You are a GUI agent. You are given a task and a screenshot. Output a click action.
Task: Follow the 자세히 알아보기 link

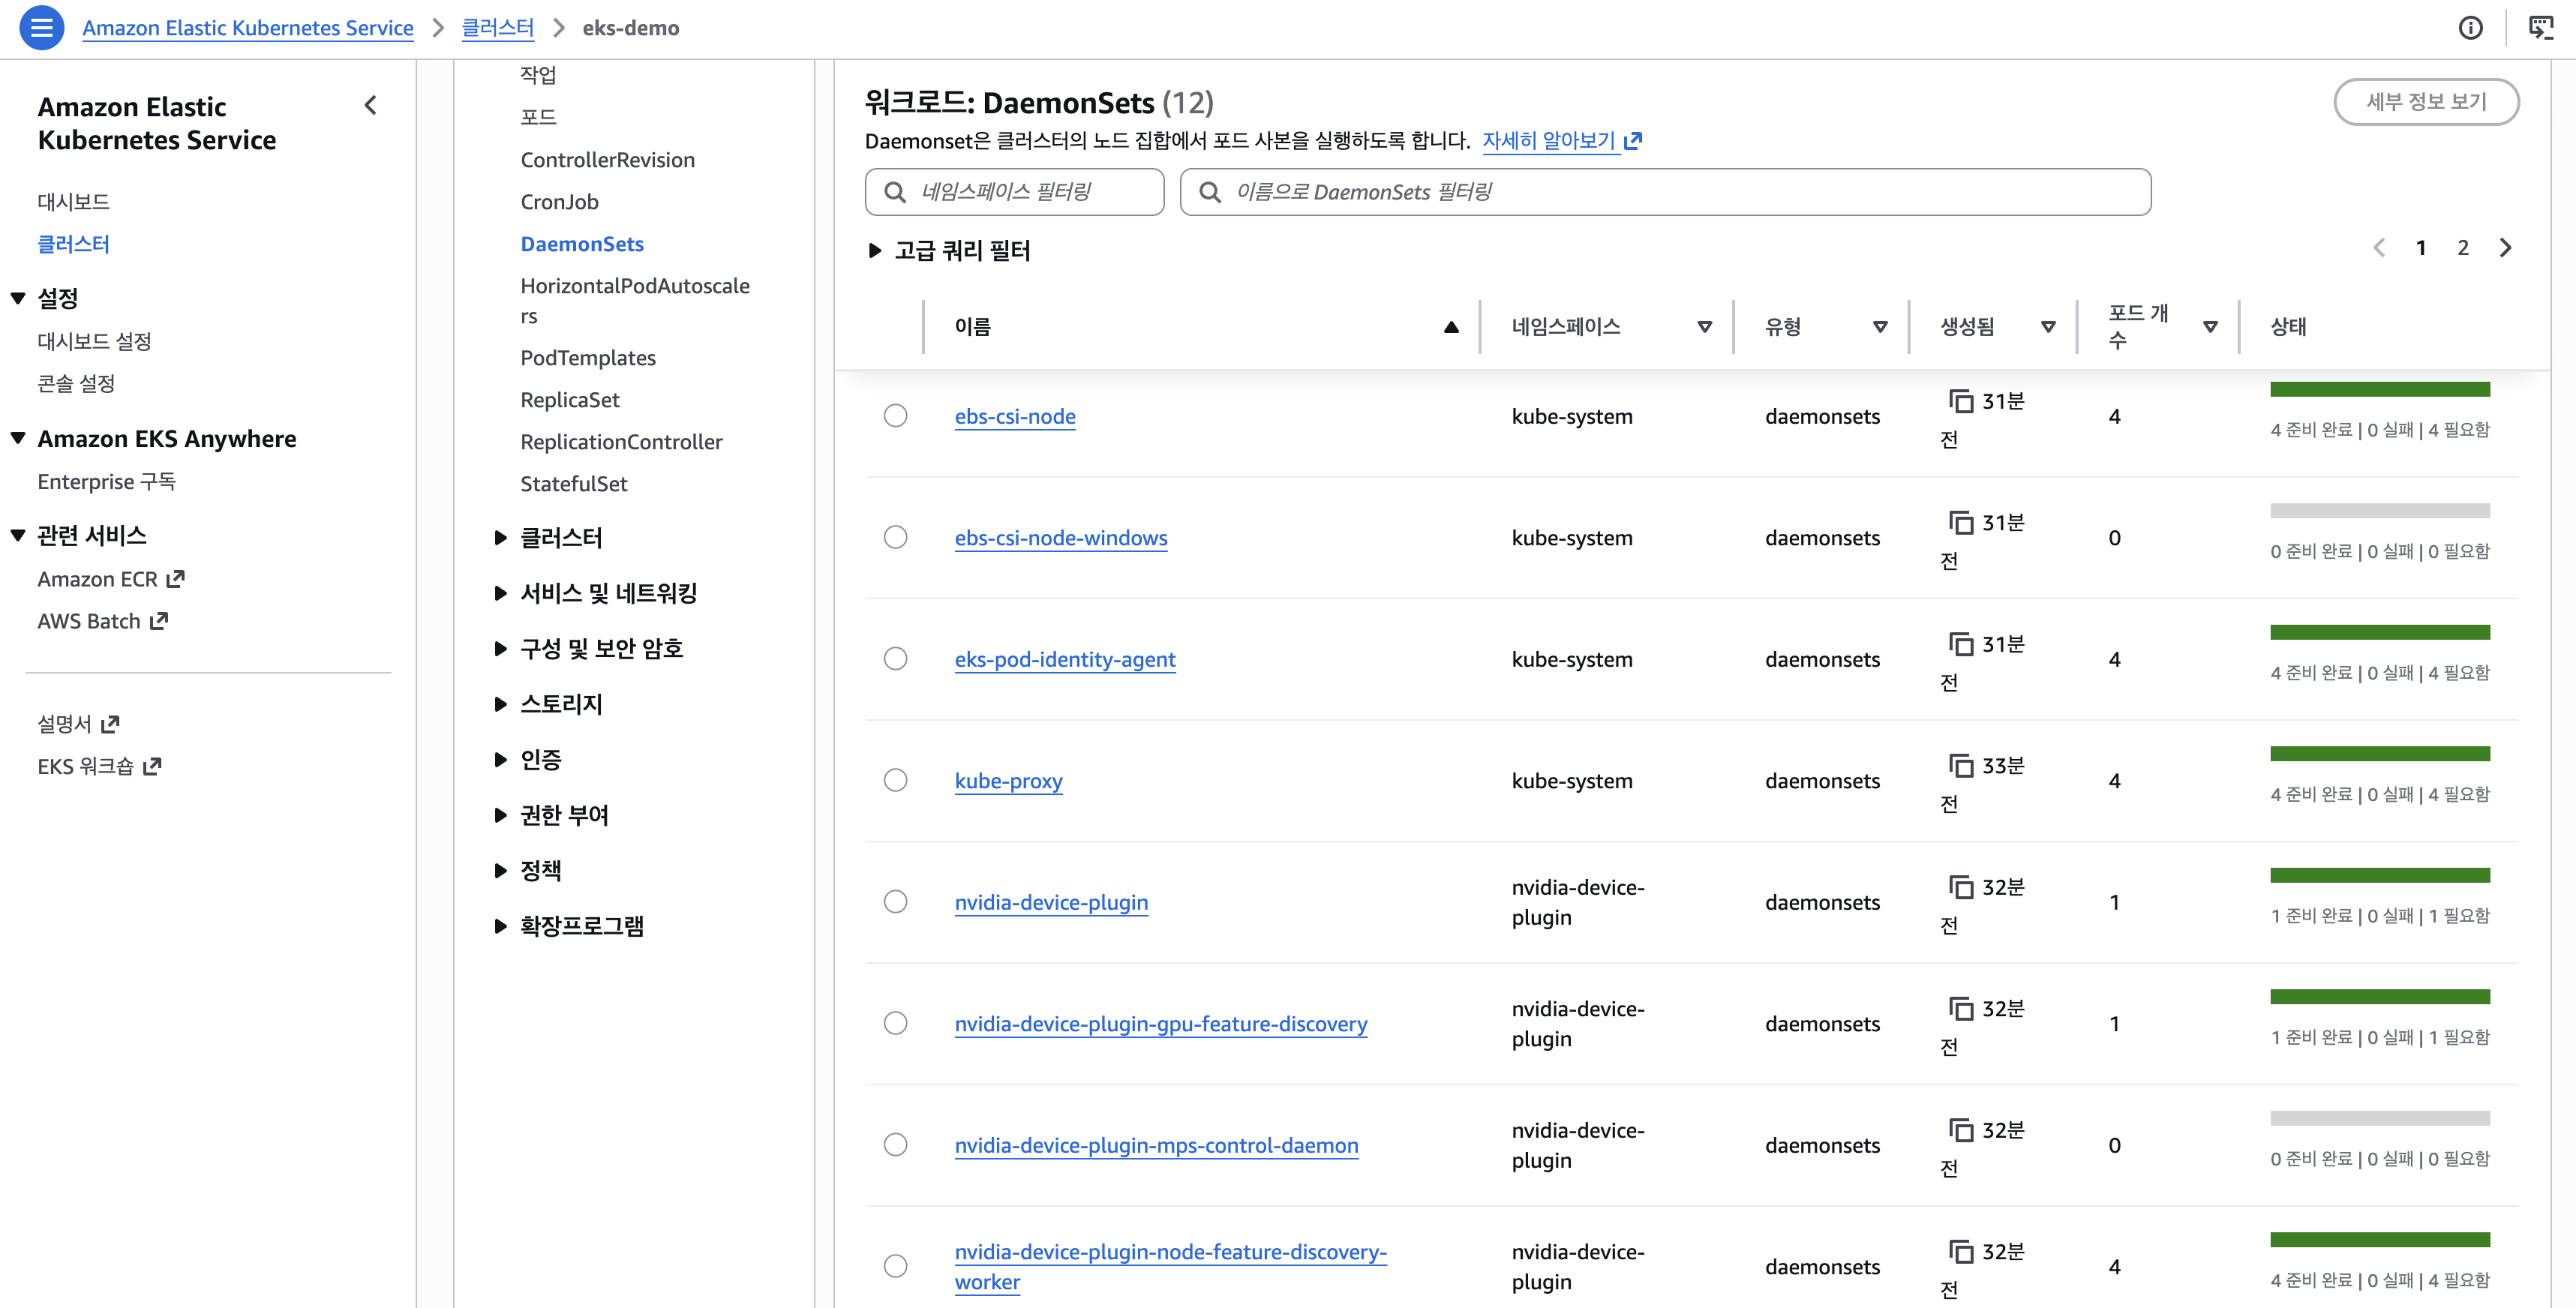coord(1548,141)
